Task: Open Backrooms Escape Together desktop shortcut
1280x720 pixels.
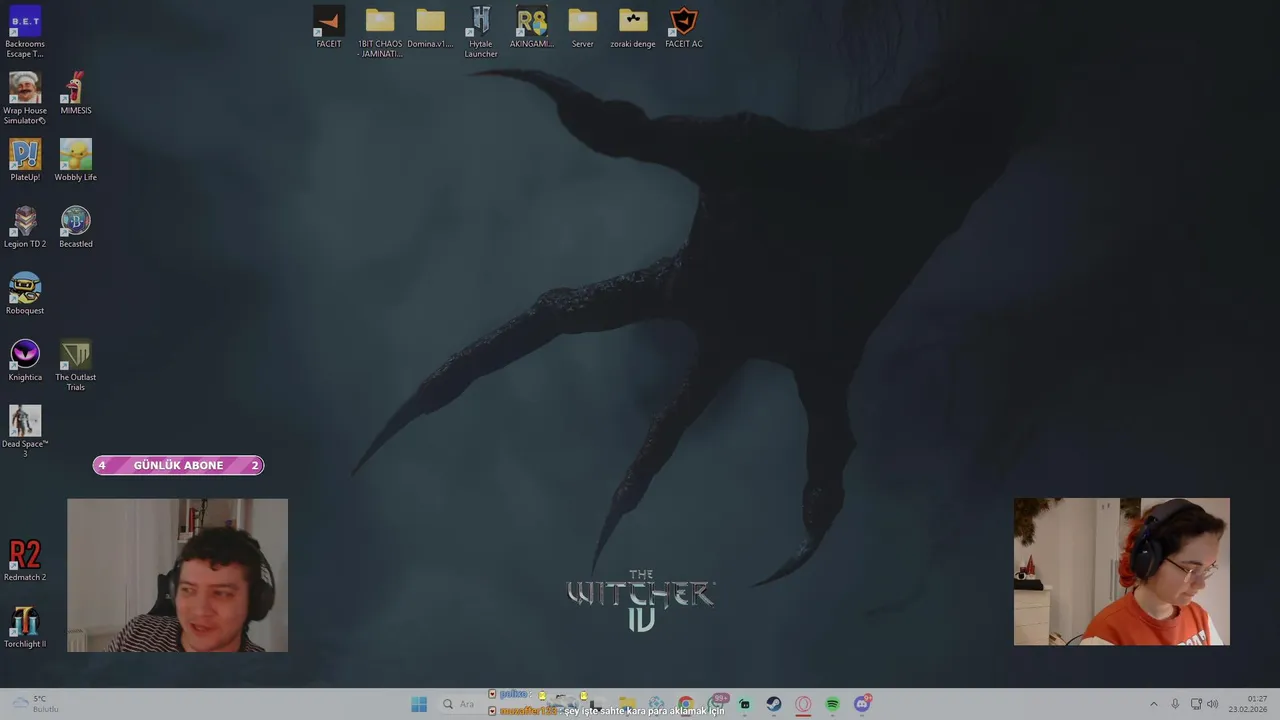Action: point(25,30)
